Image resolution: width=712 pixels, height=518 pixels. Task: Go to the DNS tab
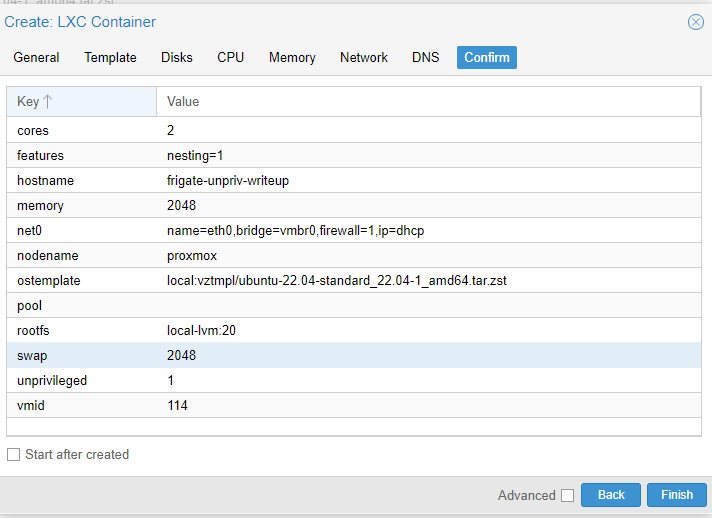(x=425, y=58)
